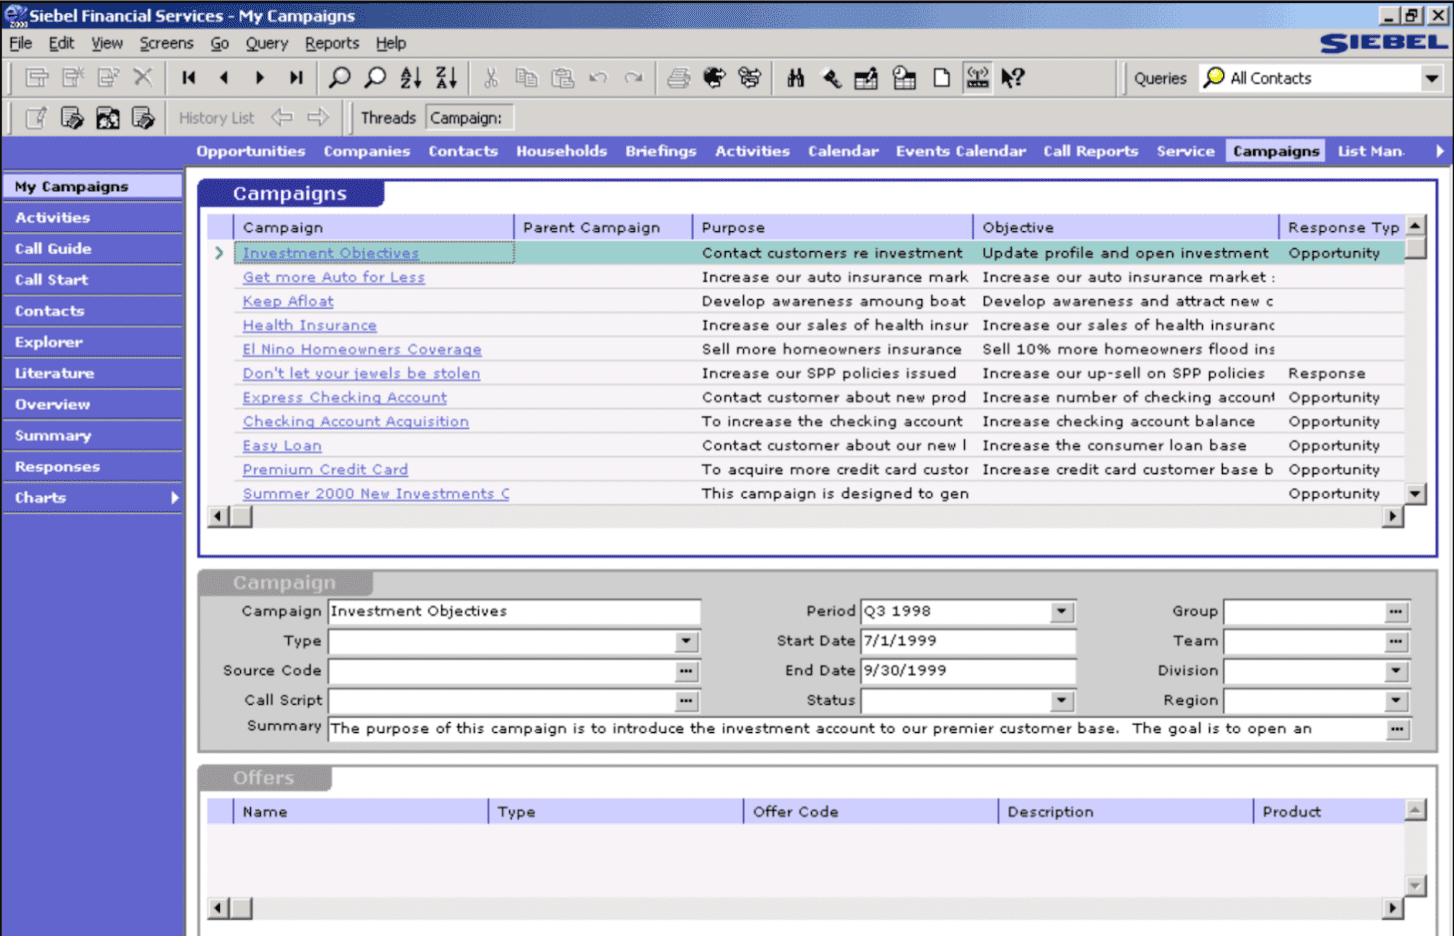
Task: Click the printer icon
Action: [678, 78]
